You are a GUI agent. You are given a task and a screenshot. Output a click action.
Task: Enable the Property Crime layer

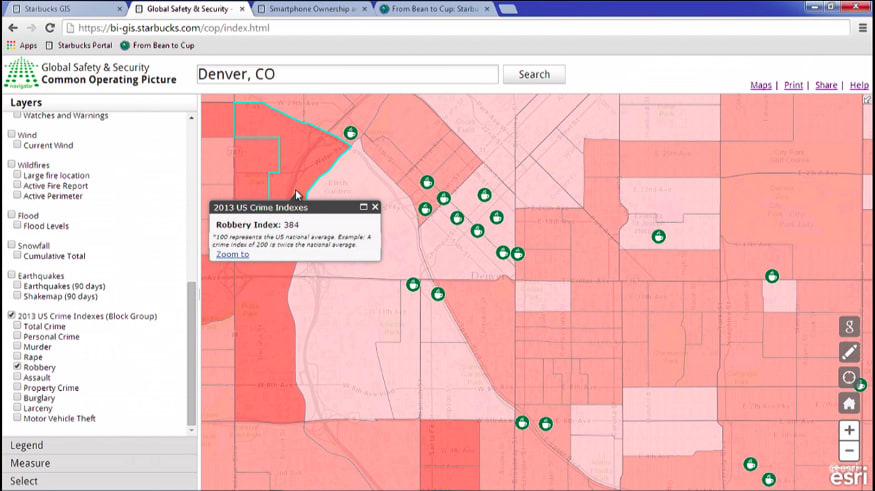[17, 387]
